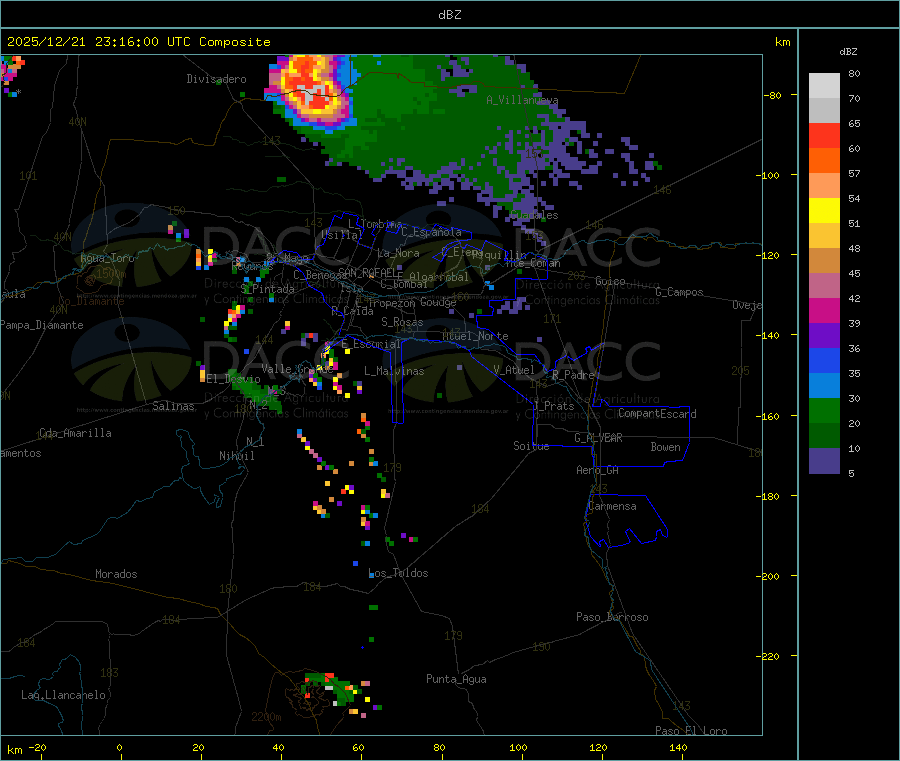This screenshot has width=900, height=761.
Task: Click the -80 km vertical axis tick label
Action: coord(772,95)
